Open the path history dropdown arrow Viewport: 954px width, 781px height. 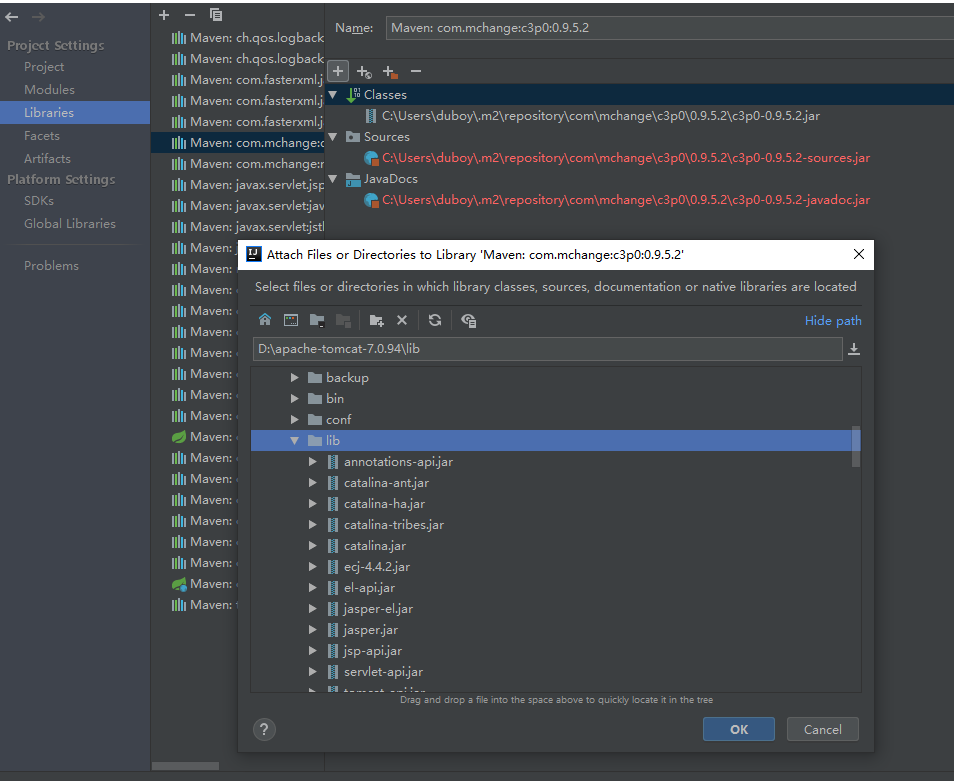click(x=852, y=349)
